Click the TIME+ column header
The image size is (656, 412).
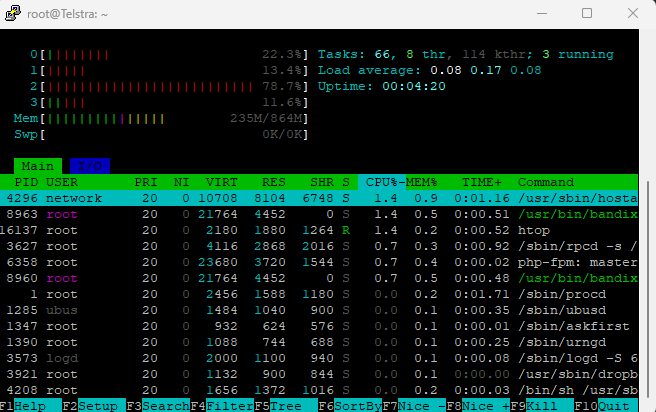pyautogui.click(x=482, y=182)
